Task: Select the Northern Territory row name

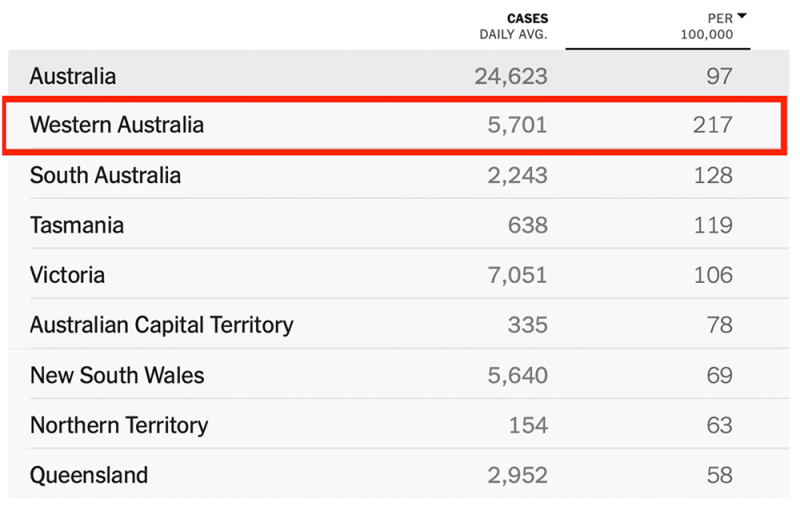Action: pyautogui.click(x=119, y=425)
